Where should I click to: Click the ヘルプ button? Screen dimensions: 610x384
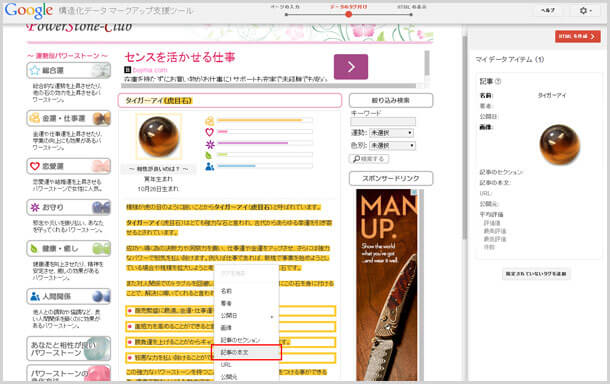(548, 11)
